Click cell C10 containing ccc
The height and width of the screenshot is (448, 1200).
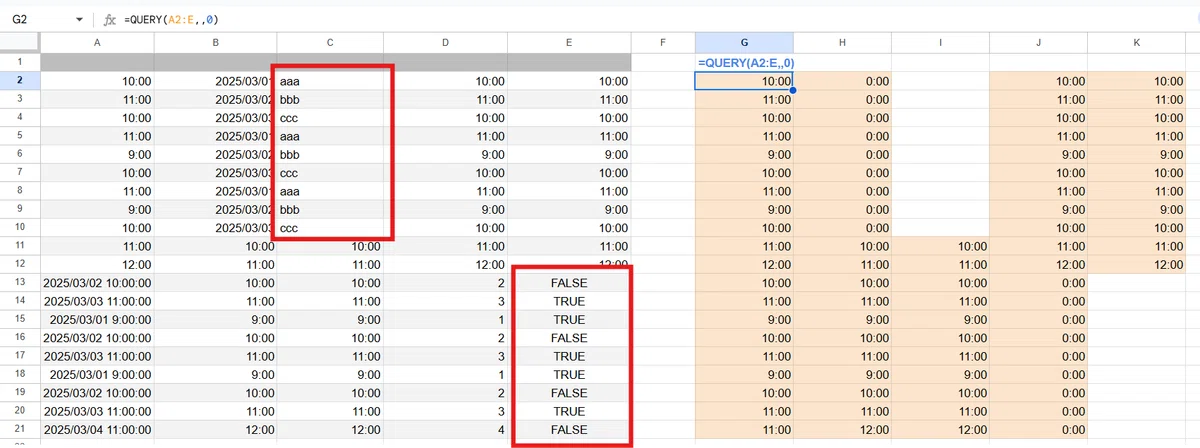(x=331, y=228)
